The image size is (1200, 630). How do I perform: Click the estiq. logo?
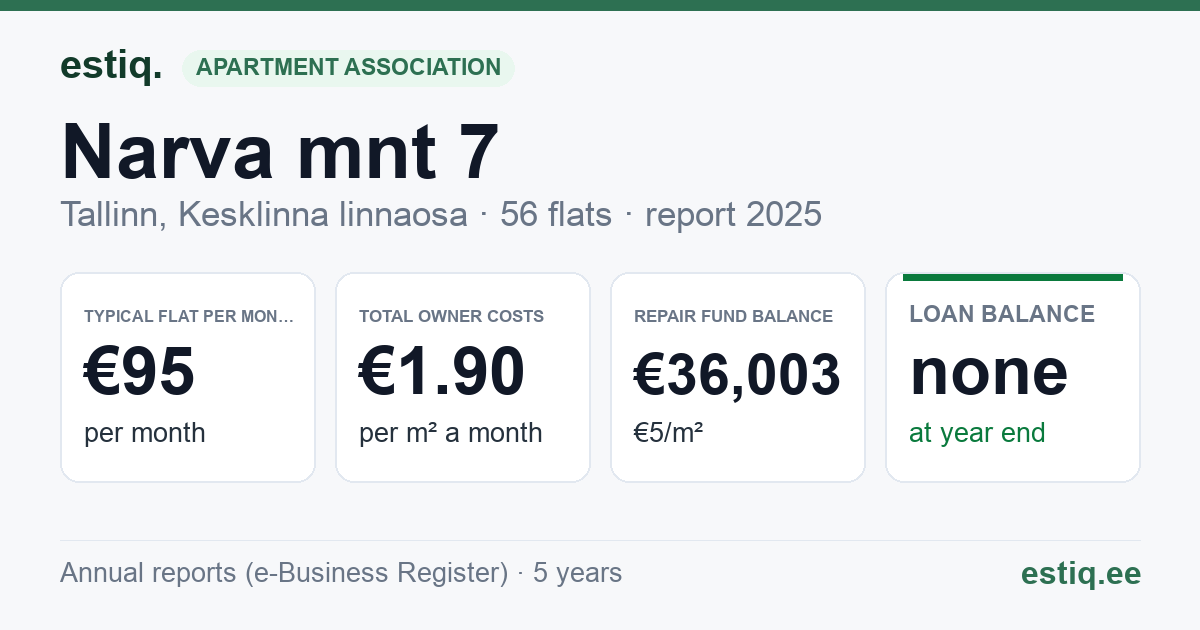pyautogui.click(x=111, y=66)
